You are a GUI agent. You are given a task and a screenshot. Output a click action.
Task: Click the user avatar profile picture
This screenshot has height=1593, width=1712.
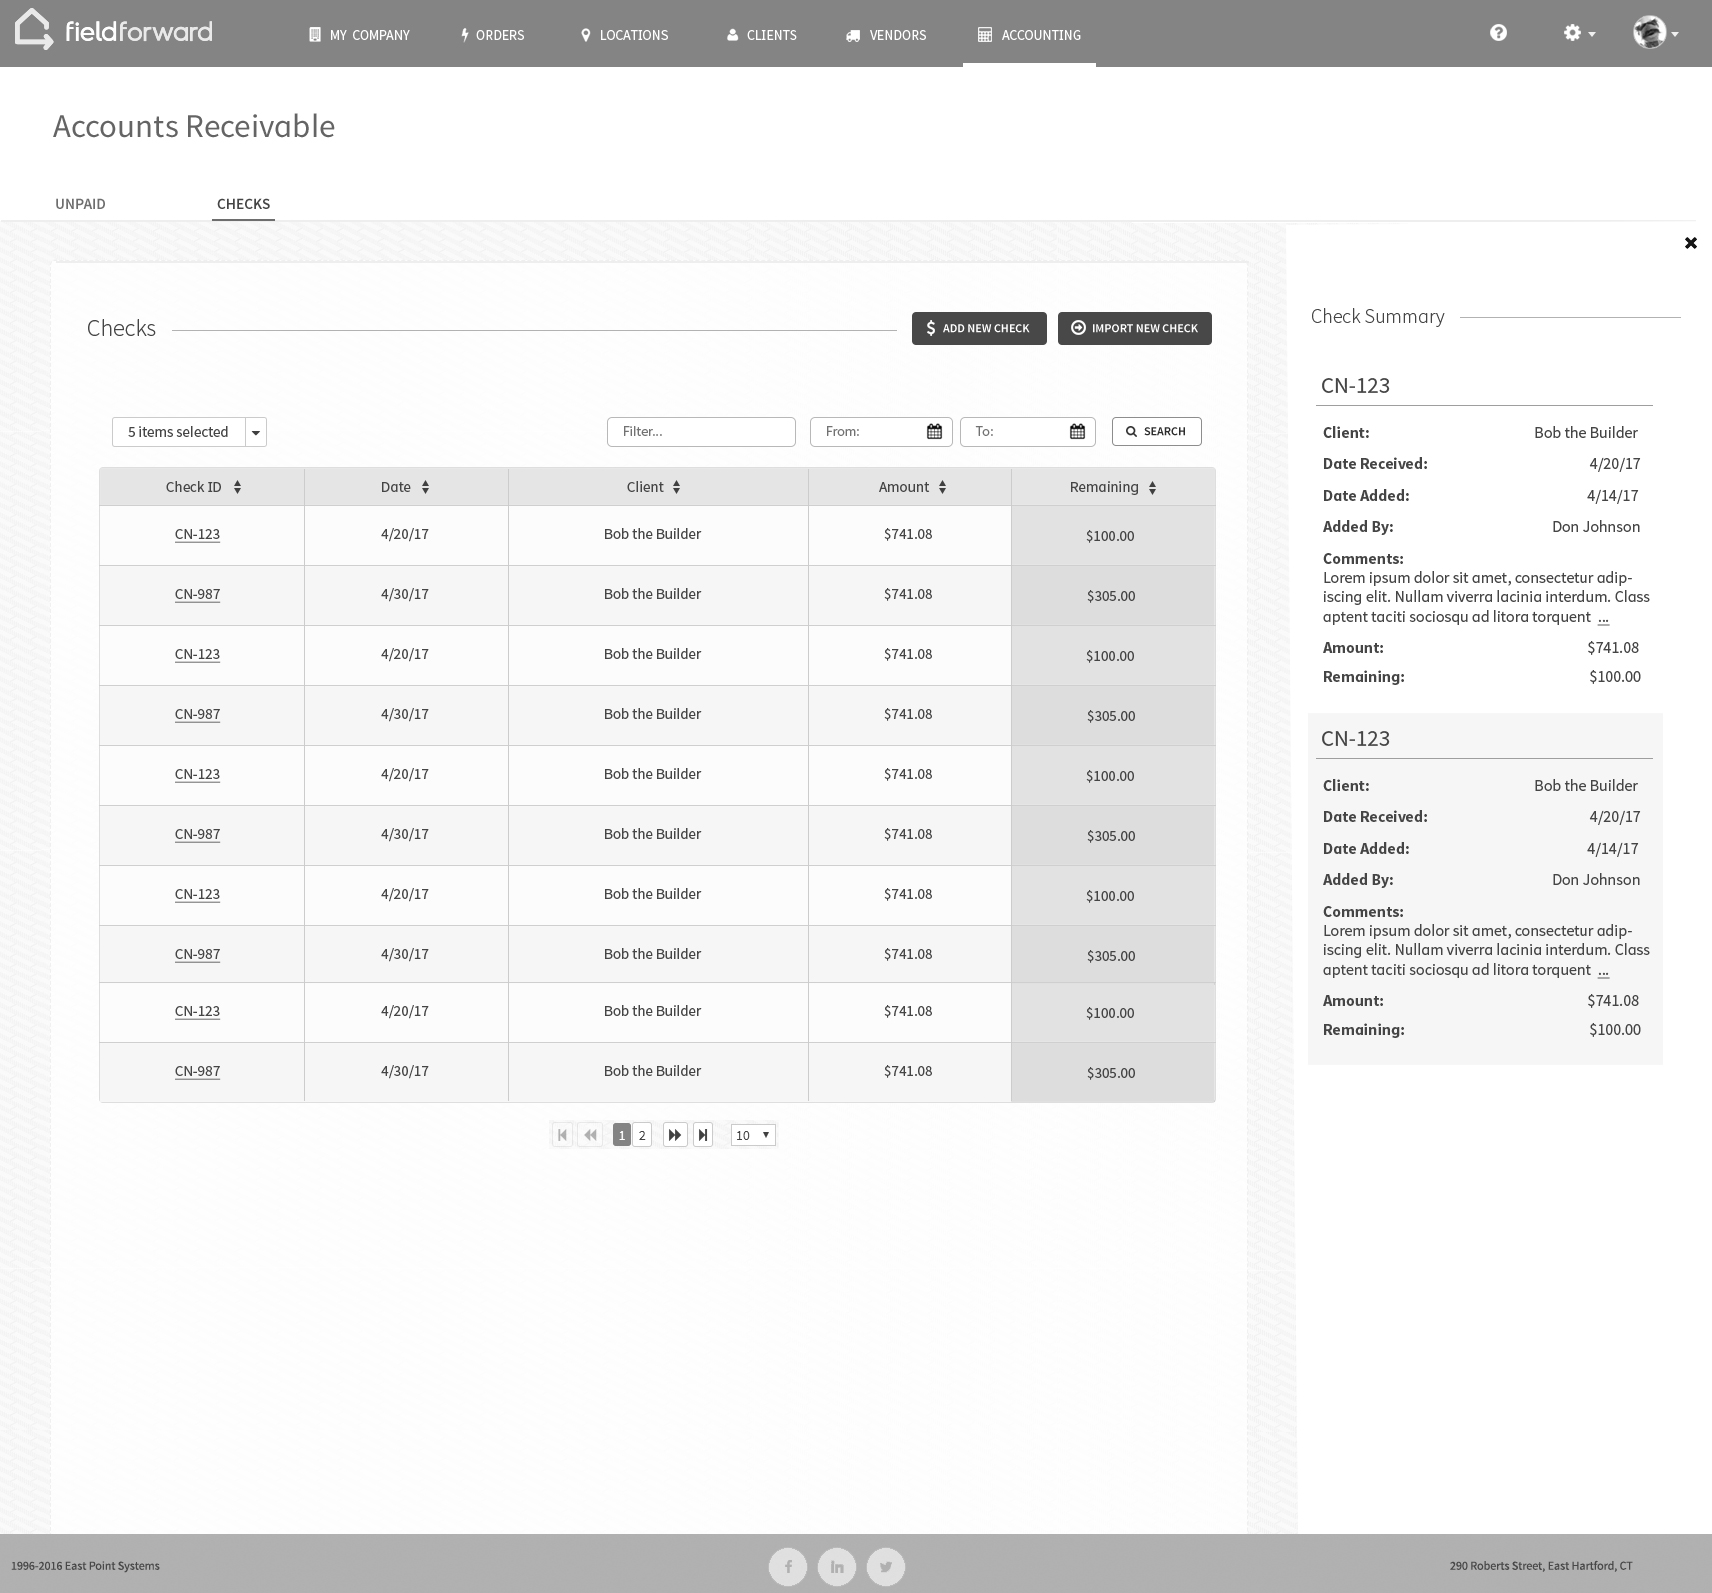pyautogui.click(x=1649, y=33)
